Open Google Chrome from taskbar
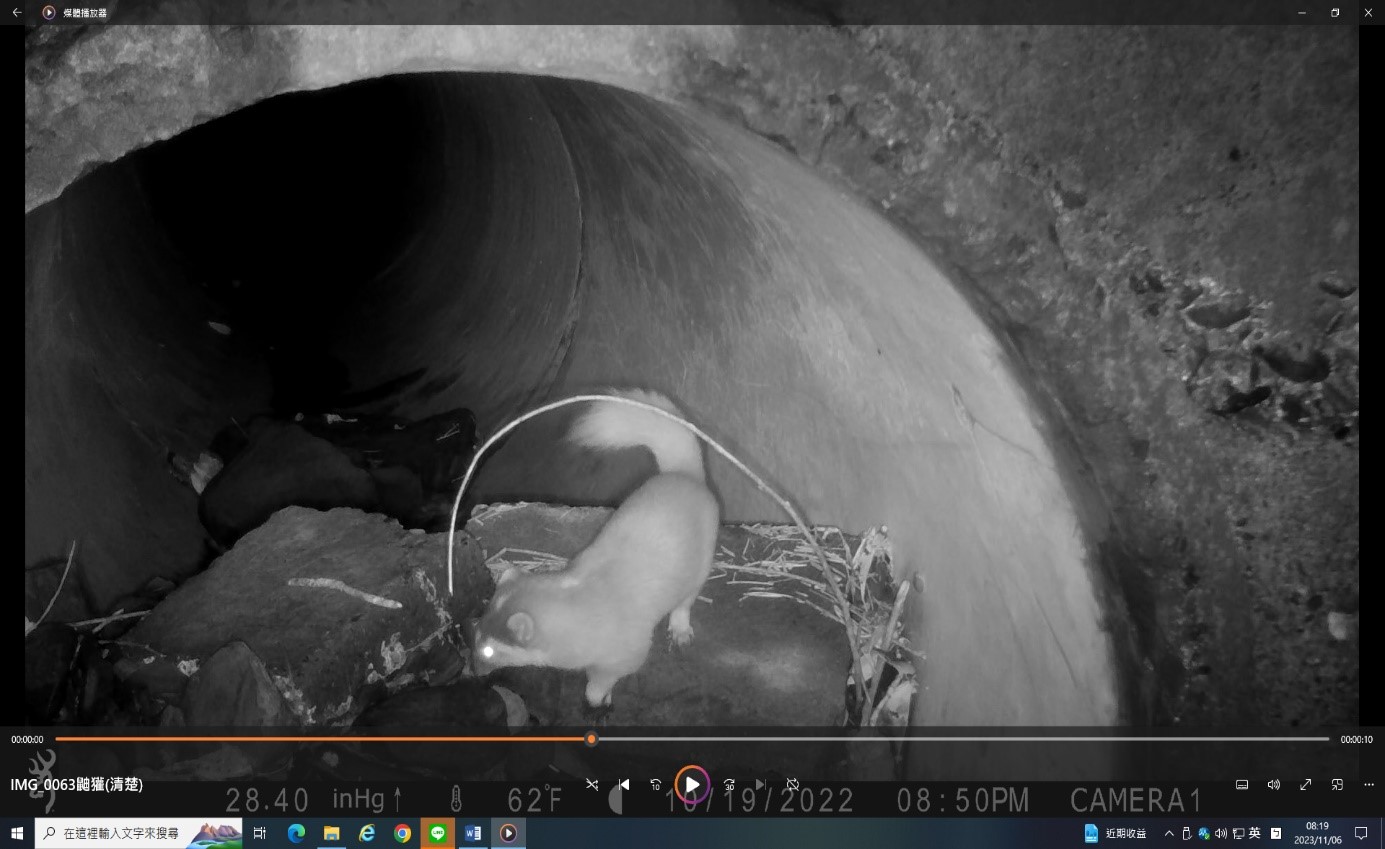 pos(402,833)
